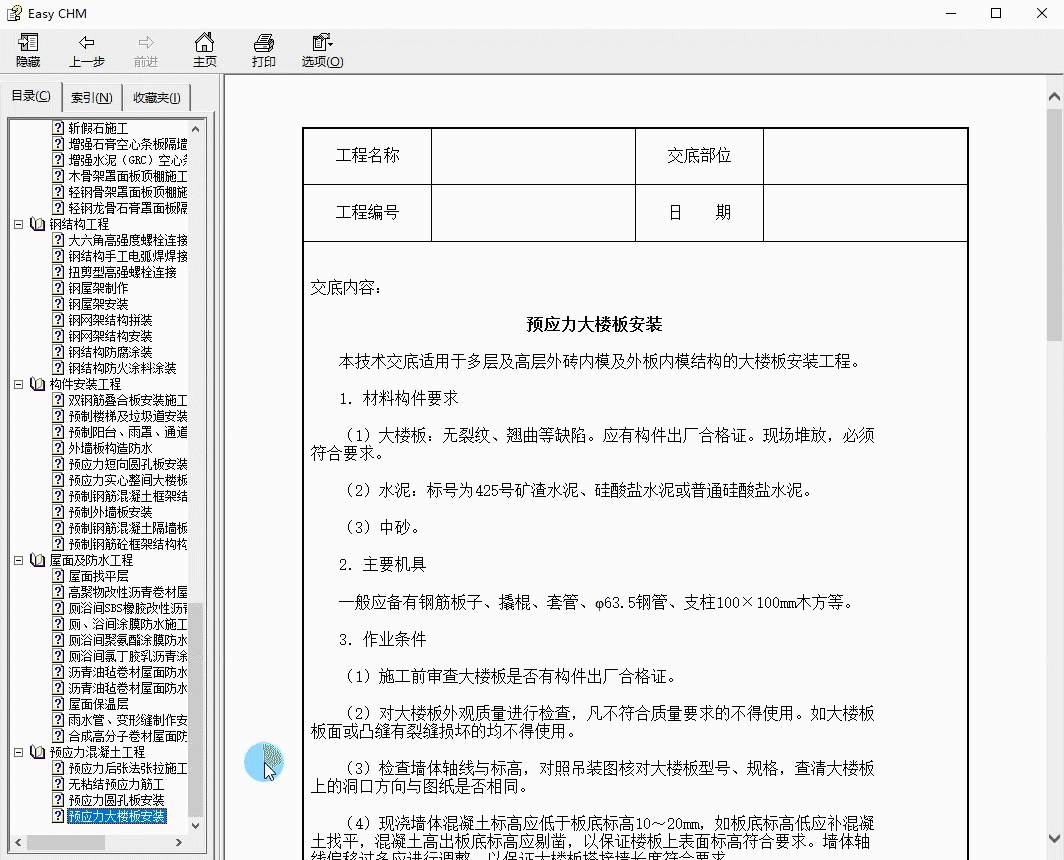
Task: Click the 前进 (Forward) arrow icon
Action: click(x=146, y=43)
